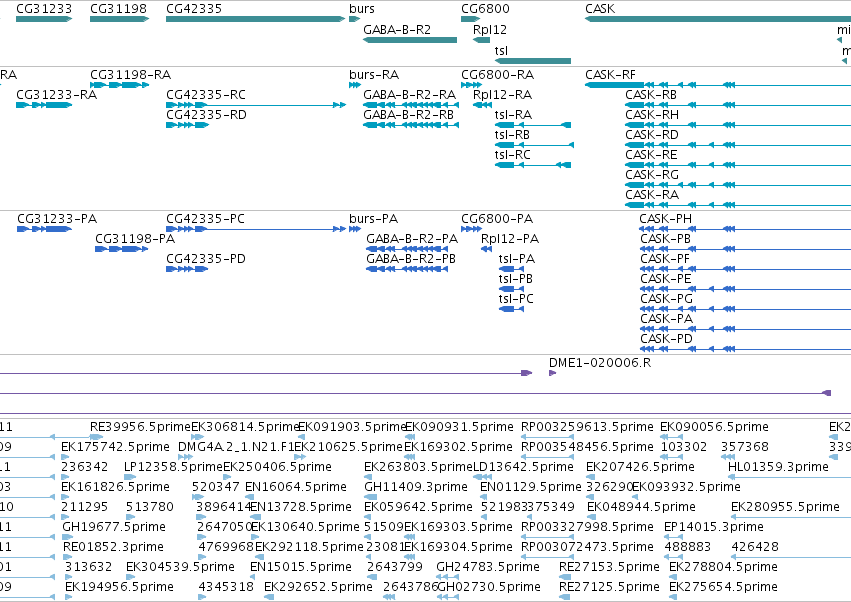Viewport: 851px width, 602px height.
Task: Select the CASK-RE transcript label
Action: point(651,155)
